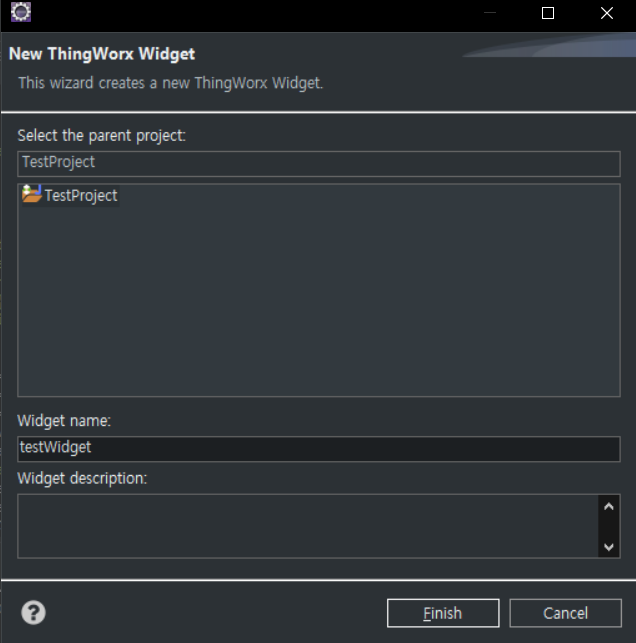636x643 pixels.
Task: Click the Eclipse window icon in title bar
Action: 20,13
